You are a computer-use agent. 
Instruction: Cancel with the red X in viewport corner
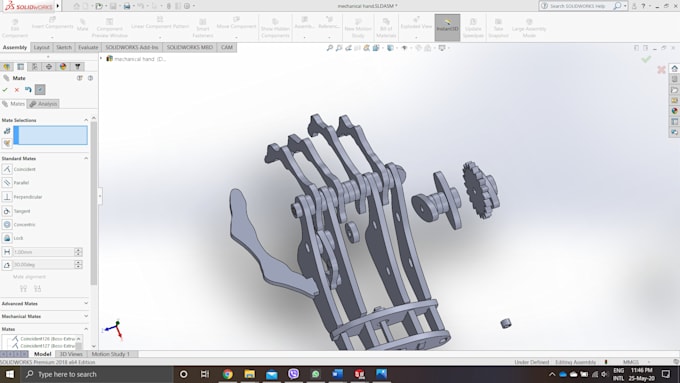661,69
